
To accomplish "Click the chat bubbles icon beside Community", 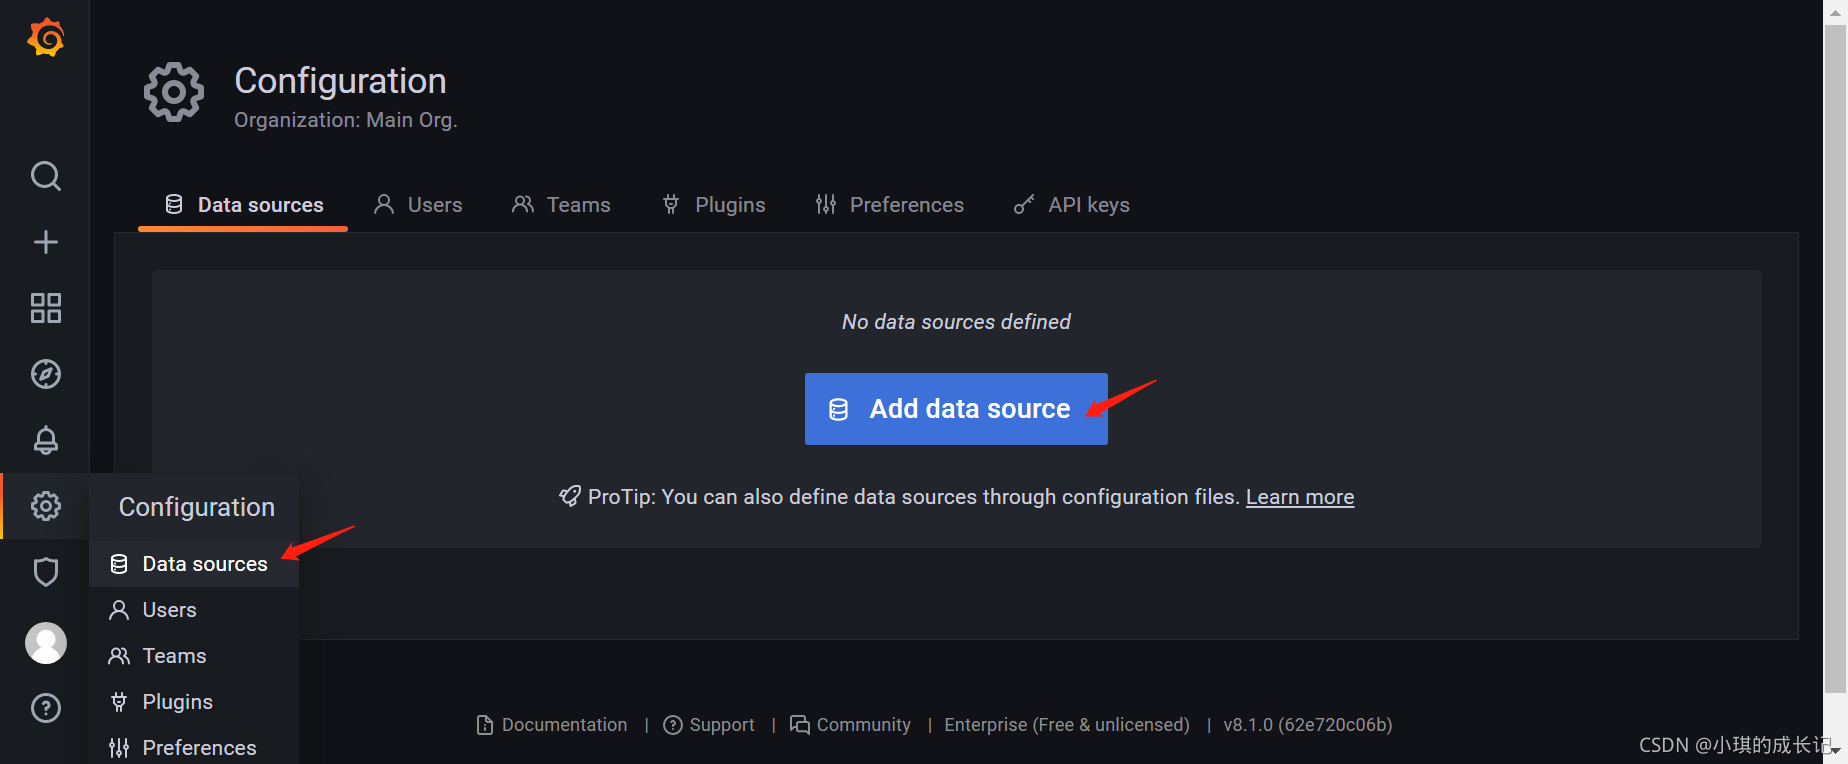I will 800,724.
